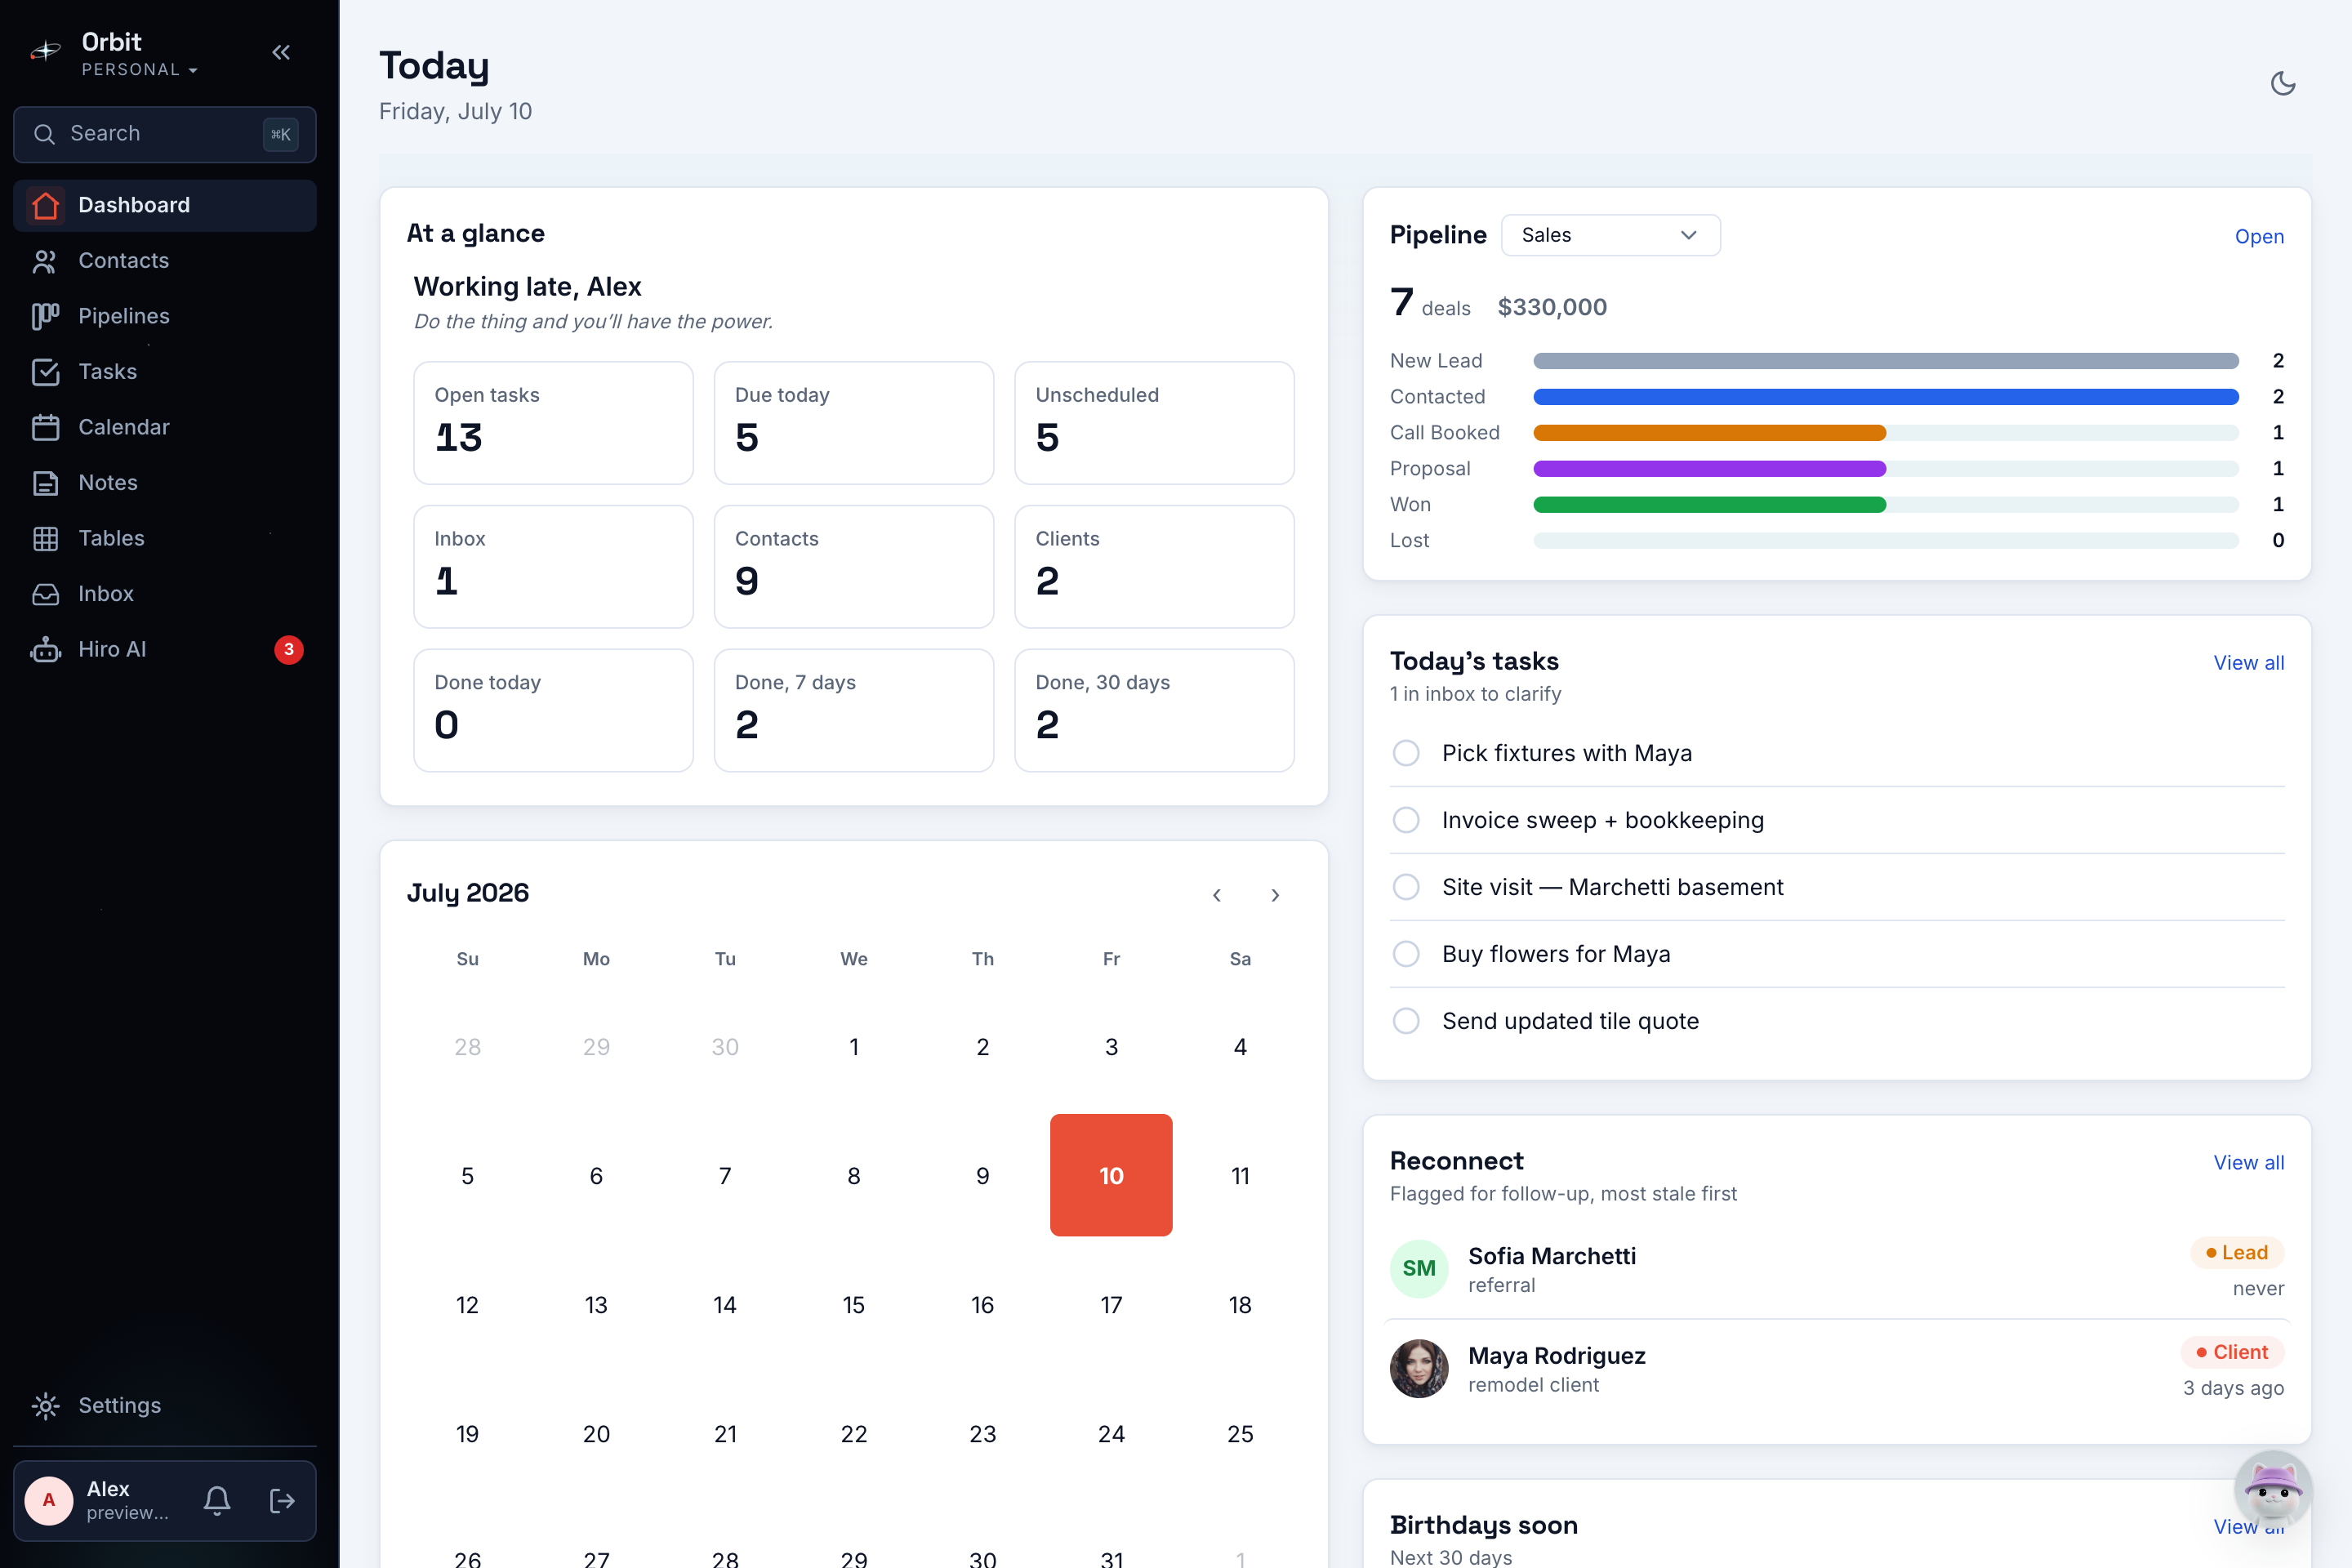Go to previous month in calendar
The width and height of the screenshot is (2352, 1568).
1216,895
